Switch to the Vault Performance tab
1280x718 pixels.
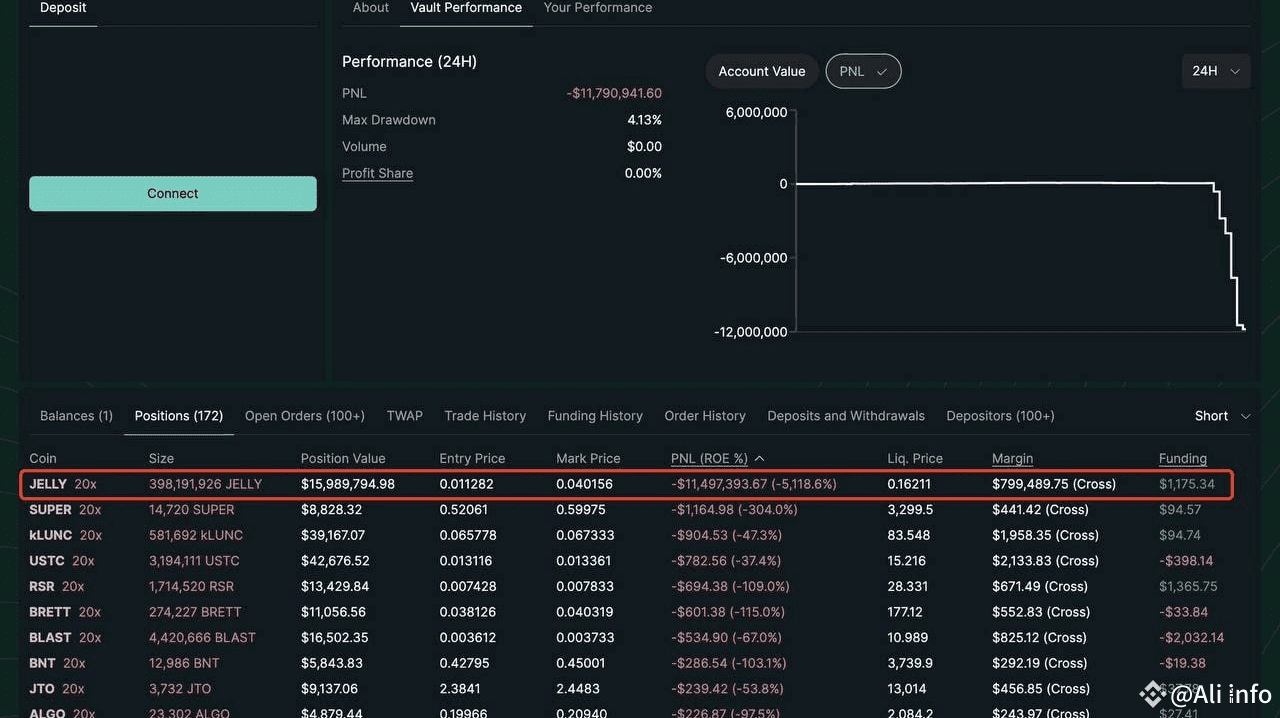[466, 8]
